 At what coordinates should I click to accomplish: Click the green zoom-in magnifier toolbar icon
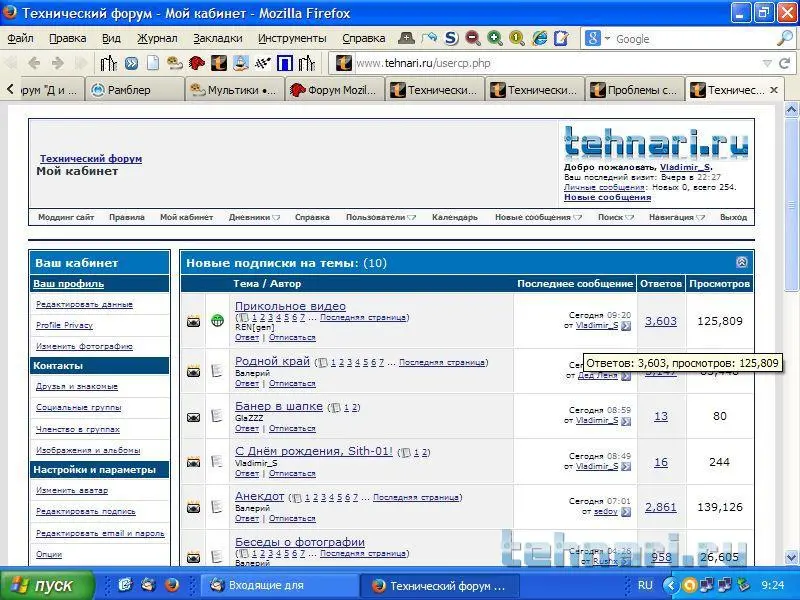pyautogui.click(x=494, y=38)
